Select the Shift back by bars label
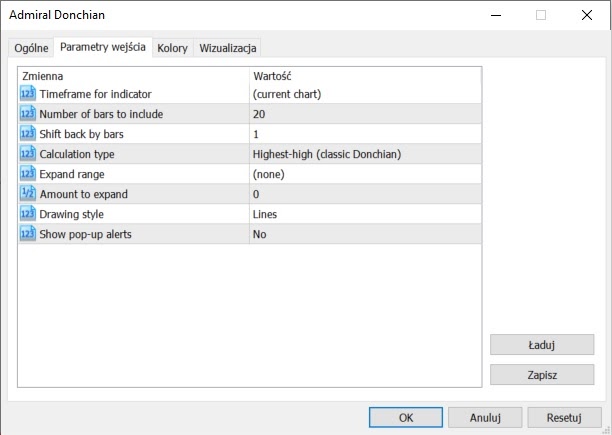This screenshot has height=435, width=612. pyautogui.click(x=81, y=134)
